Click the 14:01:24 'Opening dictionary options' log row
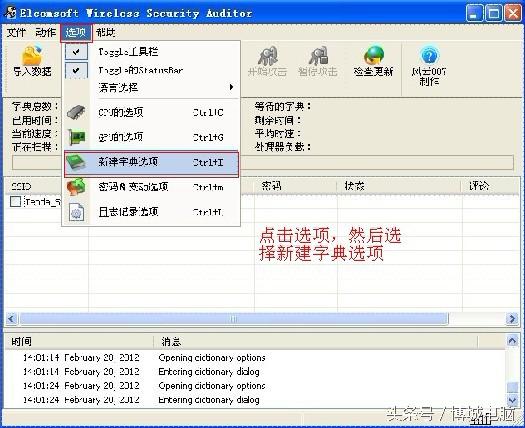This screenshot has height=428, width=525. coord(255,386)
